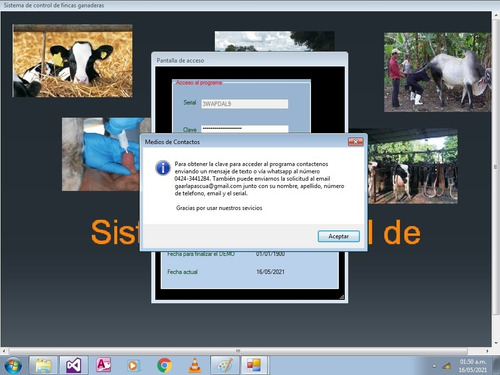This screenshot has width=500, height=375.
Task: Click the Medios de Contactos dialog title
Action: coord(172,142)
